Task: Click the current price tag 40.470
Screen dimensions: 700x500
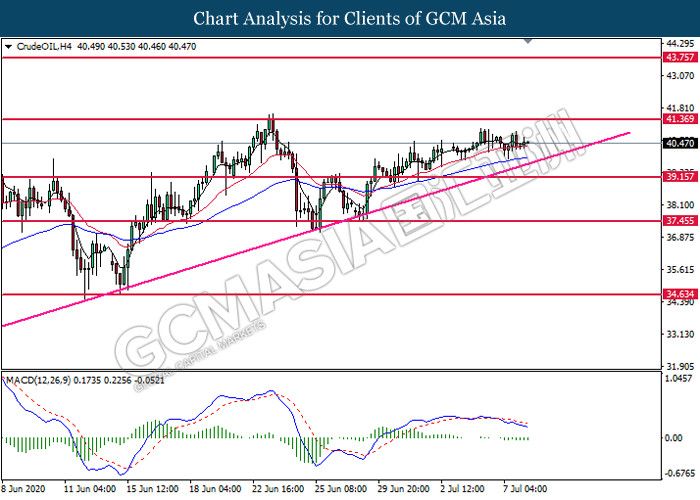Action: [x=680, y=143]
